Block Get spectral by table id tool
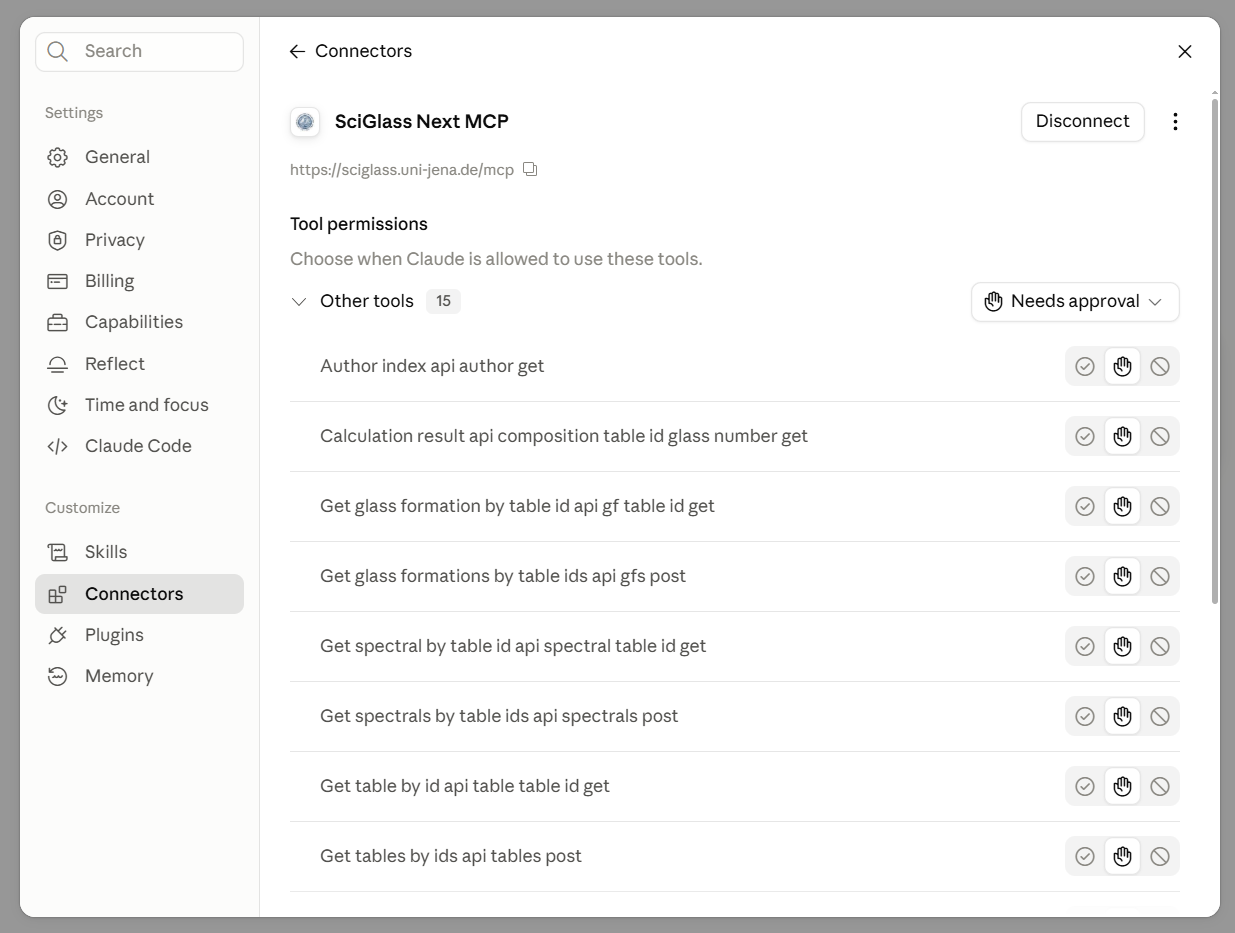Viewport: 1235px width, 933px height. click(1160, 646)
